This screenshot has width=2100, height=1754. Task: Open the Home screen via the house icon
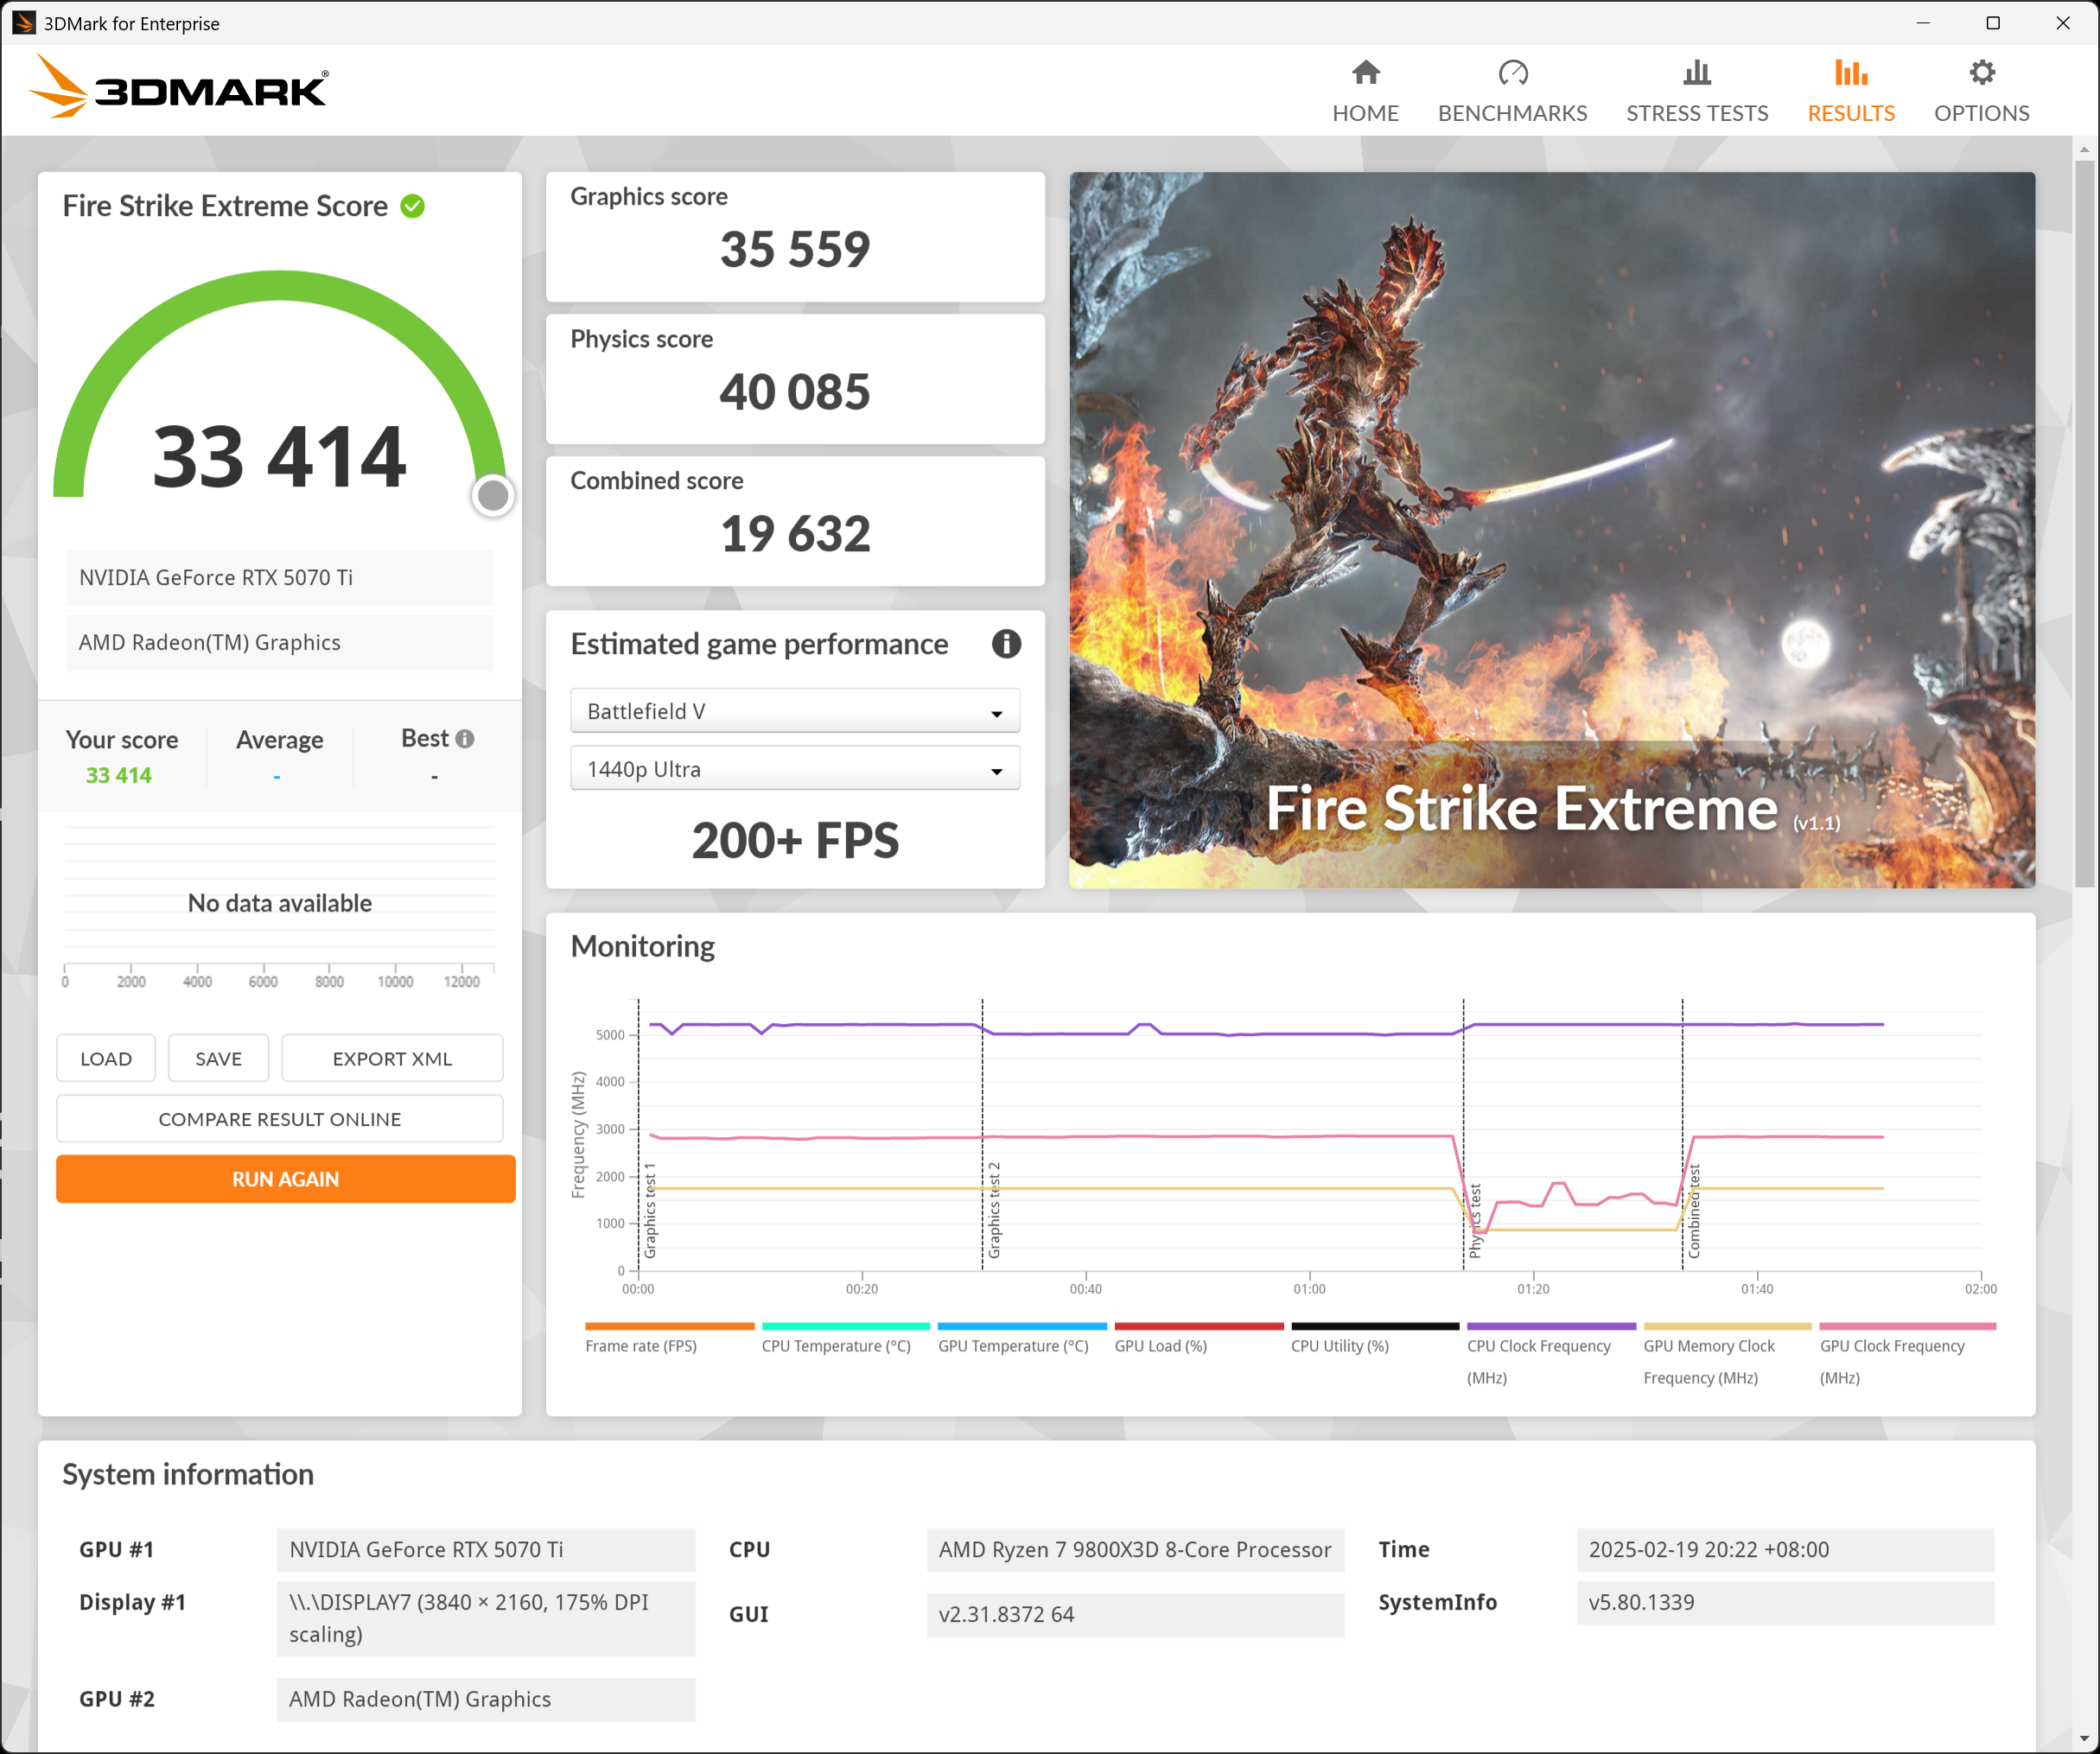pos(1366,73)
